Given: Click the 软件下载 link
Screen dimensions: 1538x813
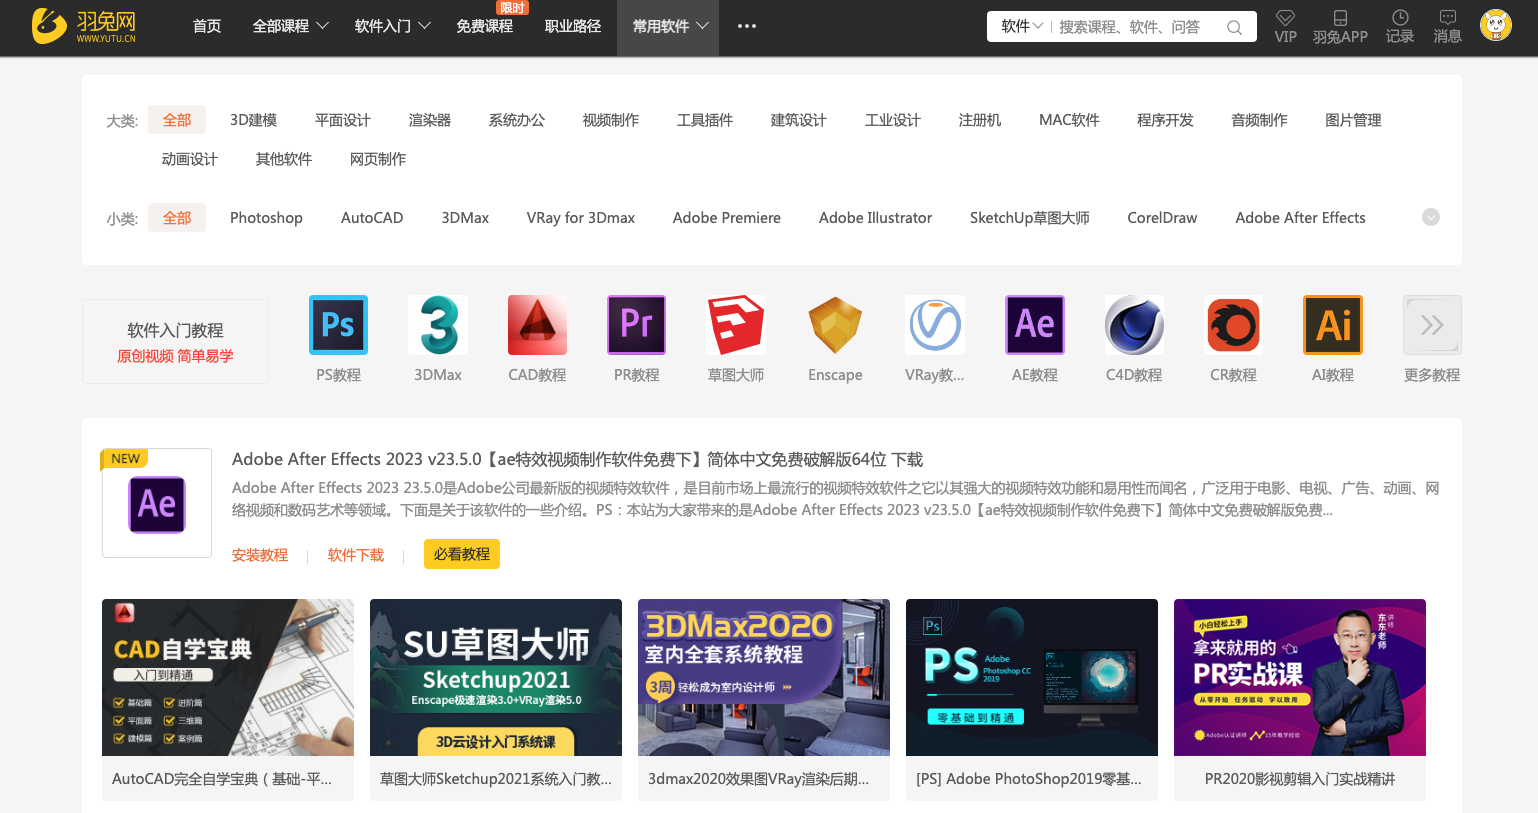Looking at the screenshot, I should tap(356, 555).
